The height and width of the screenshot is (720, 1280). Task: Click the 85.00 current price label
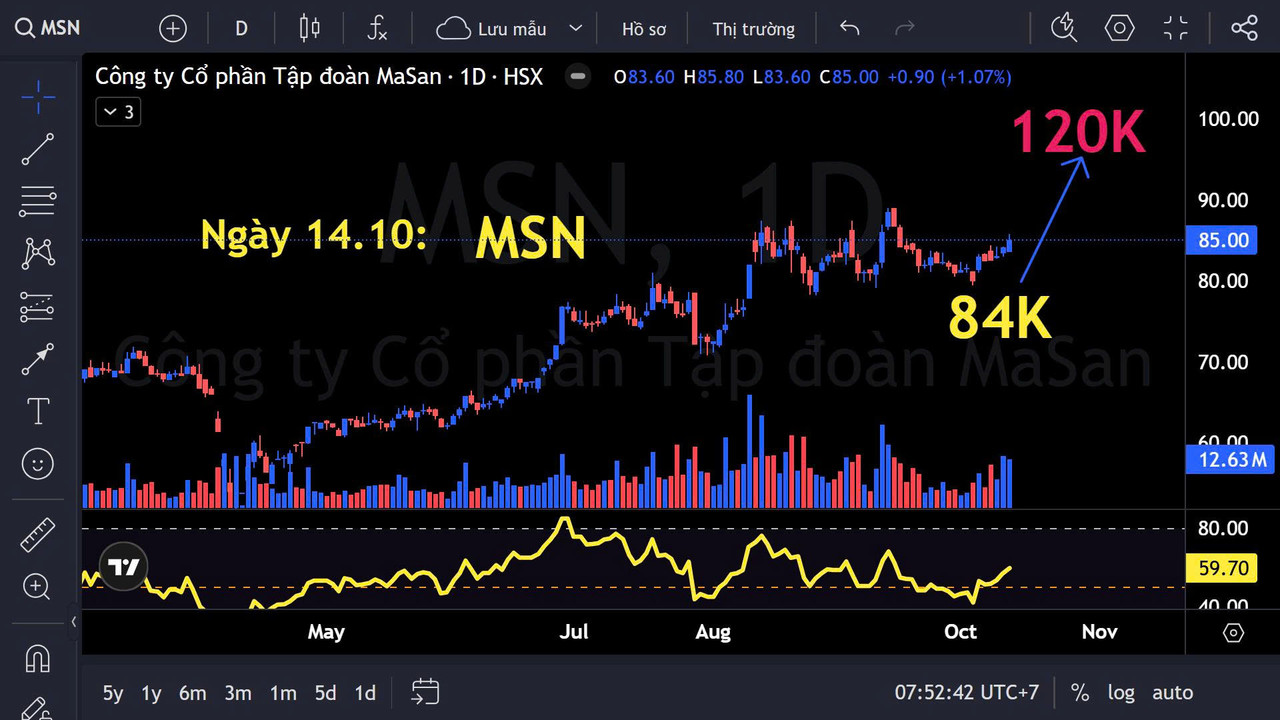[1221, 241]
